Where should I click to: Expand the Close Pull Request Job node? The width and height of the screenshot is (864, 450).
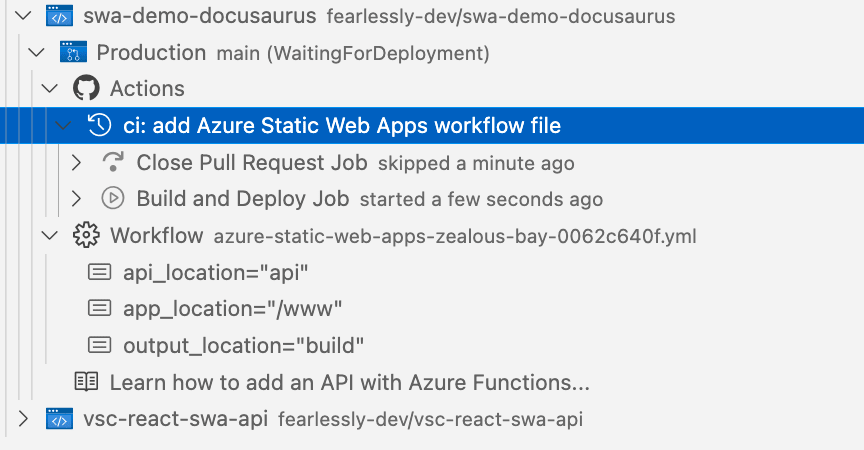pos(77,162)
